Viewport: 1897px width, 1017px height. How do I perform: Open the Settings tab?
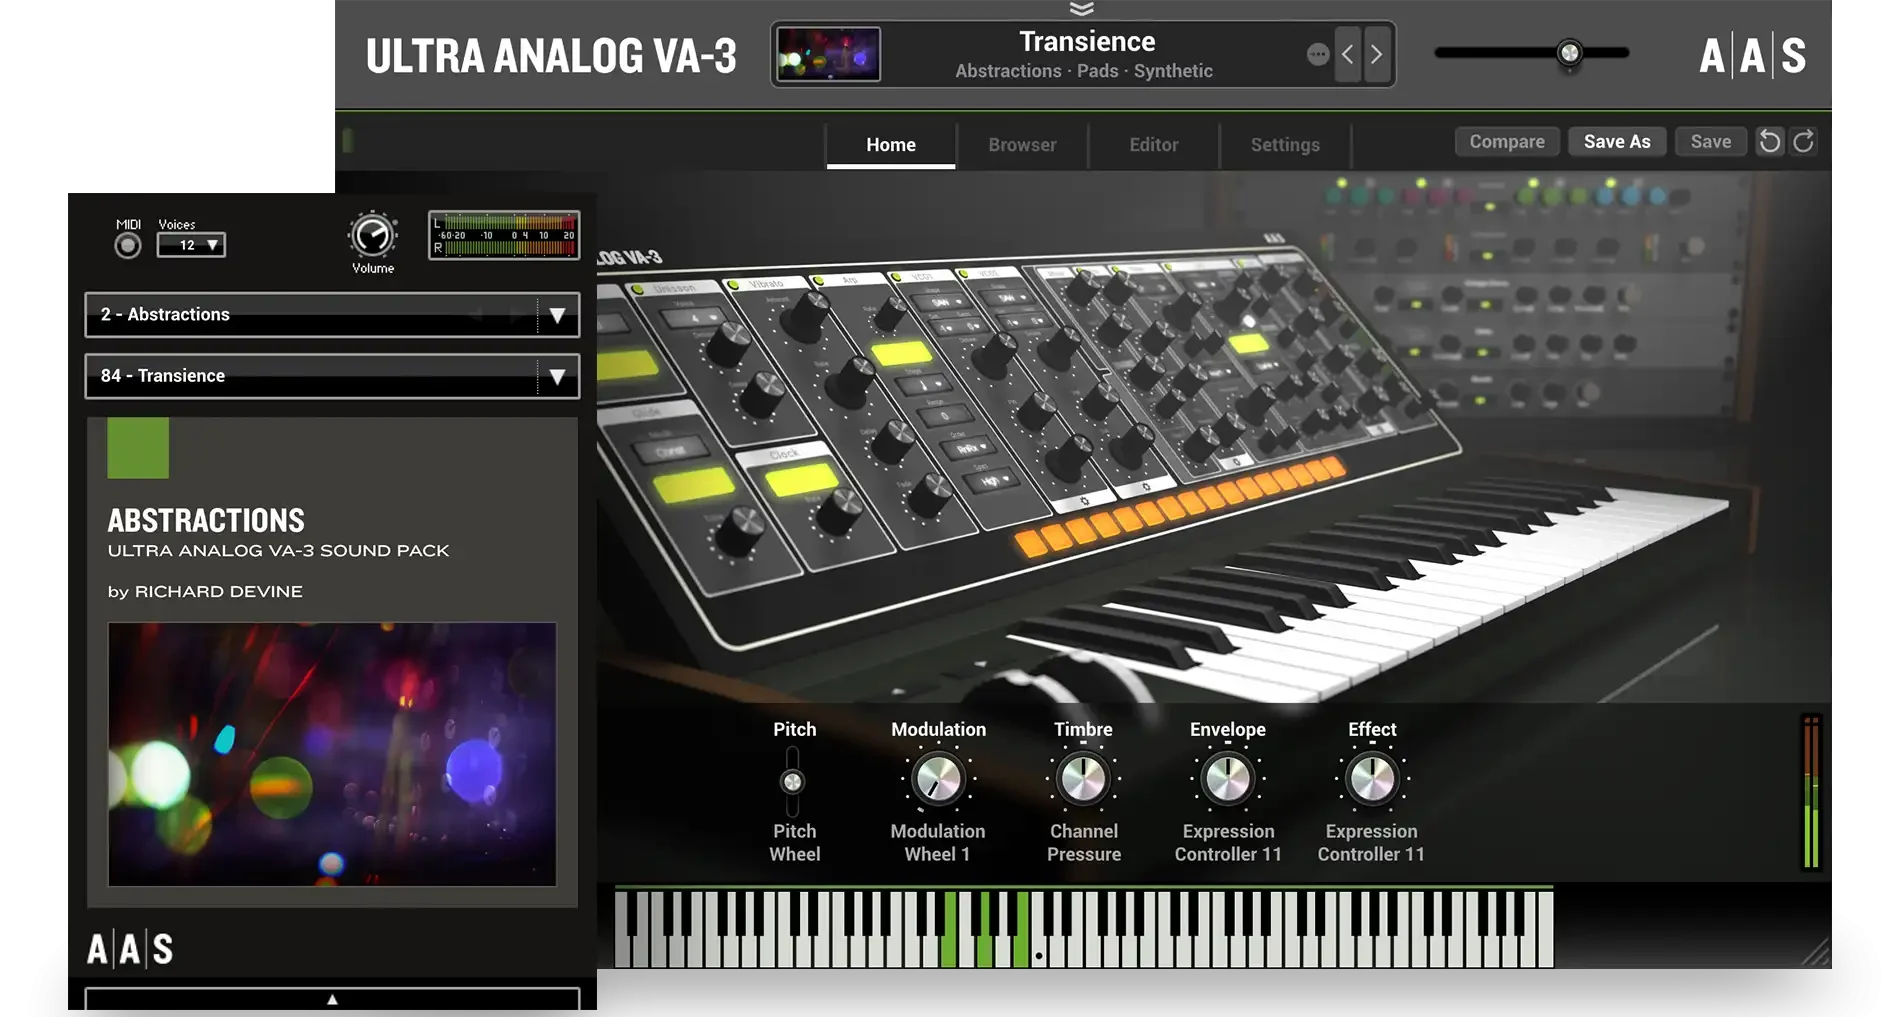1285,145
